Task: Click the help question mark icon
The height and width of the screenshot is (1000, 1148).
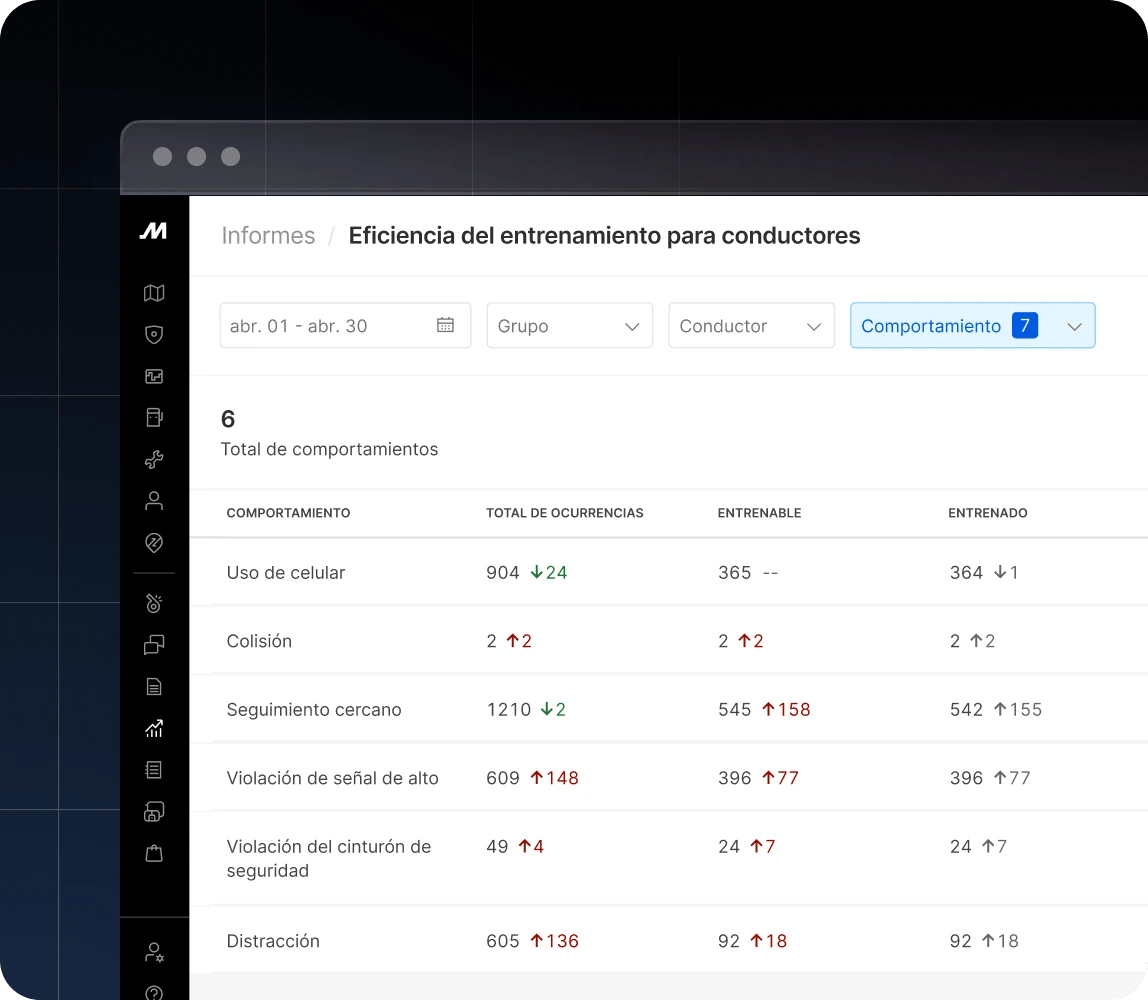Action: (x=153, y=992)
